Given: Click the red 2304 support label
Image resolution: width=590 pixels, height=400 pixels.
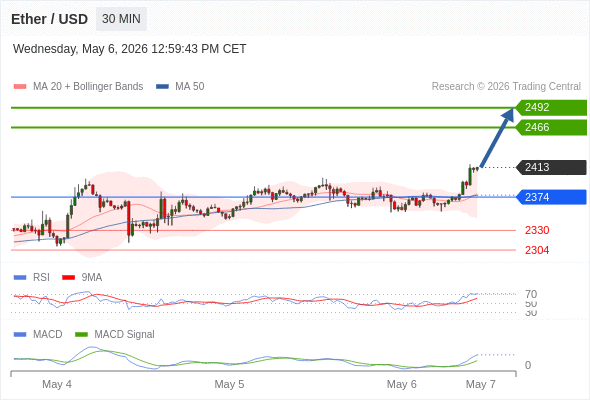Looking at the screenshot, I should (537, 250).
